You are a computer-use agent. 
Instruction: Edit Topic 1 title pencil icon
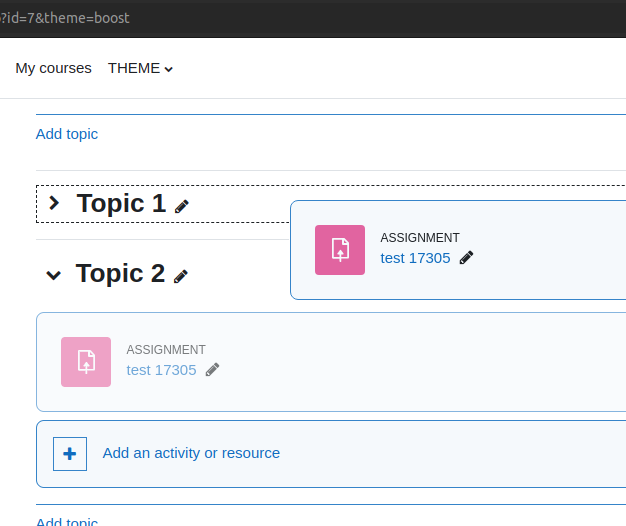[182, 206]
